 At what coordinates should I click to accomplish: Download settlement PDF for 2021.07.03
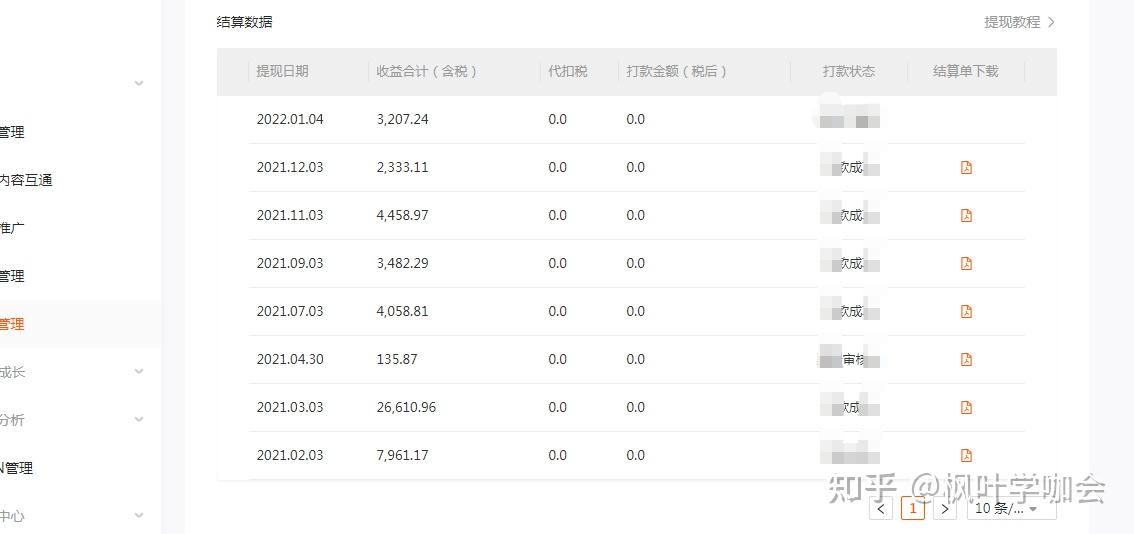[x=966, y=311]
